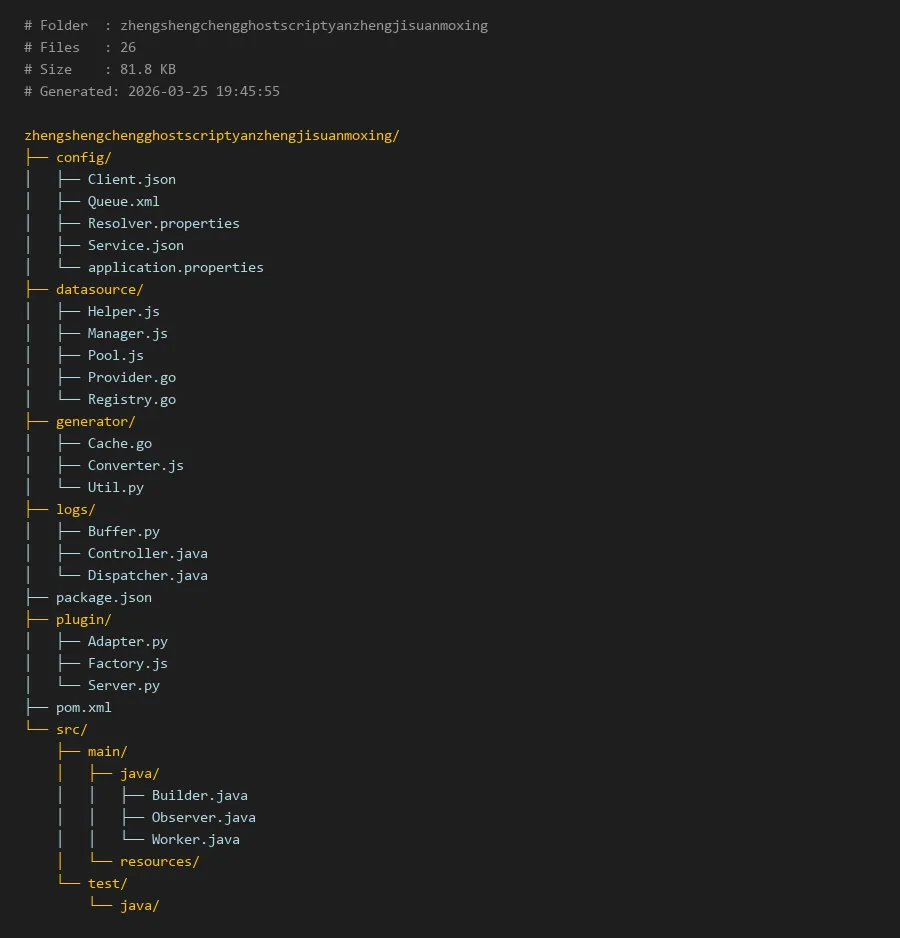Collapse the generator/ folder
900x938 pixels.
tap(95, 421)
